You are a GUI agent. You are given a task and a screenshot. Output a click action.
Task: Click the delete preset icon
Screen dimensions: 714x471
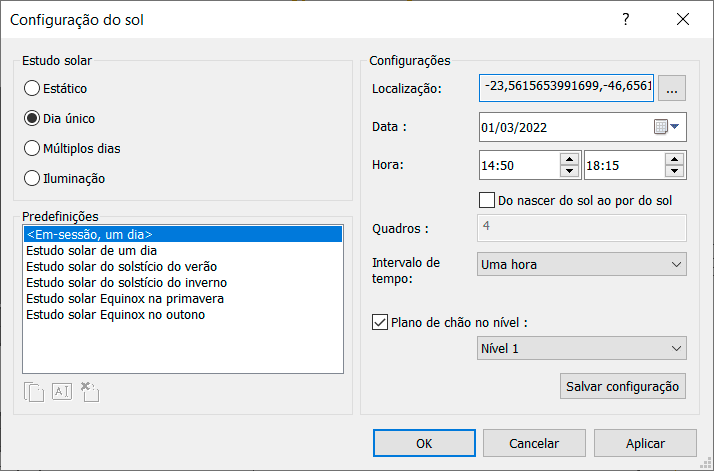pyautogui.click(x=89, y=392)
